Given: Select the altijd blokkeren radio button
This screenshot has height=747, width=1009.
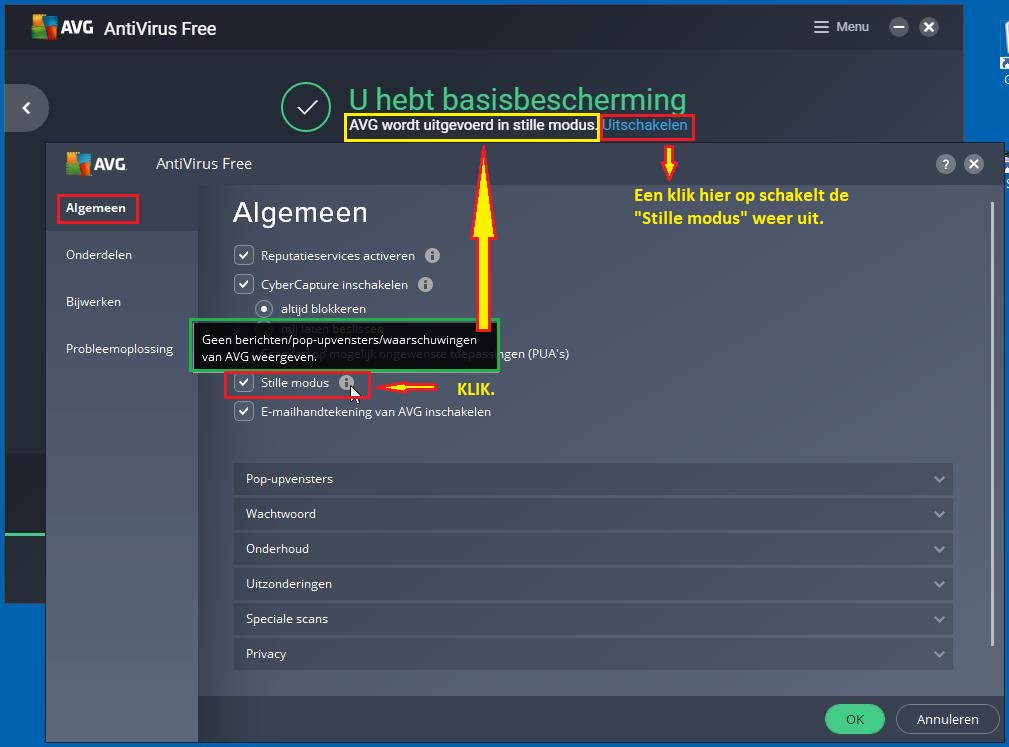Looking at the screenshot, I should point(264,309).
